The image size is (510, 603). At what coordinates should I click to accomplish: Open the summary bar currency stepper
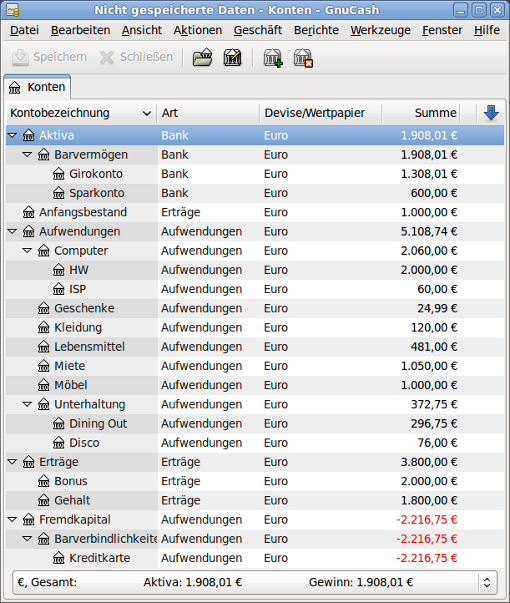487,583
